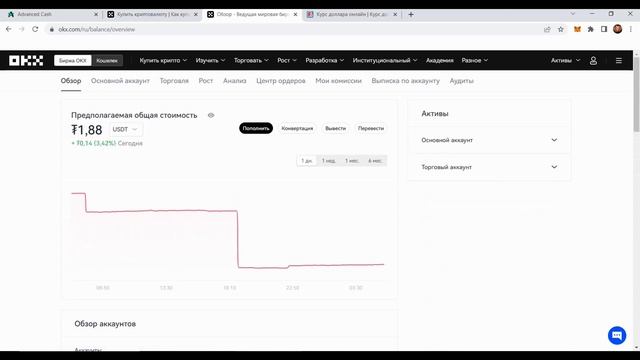The image size is (640, 360).
Task: Open the Рост sub-tab
Action: click(x=206, y=81)
